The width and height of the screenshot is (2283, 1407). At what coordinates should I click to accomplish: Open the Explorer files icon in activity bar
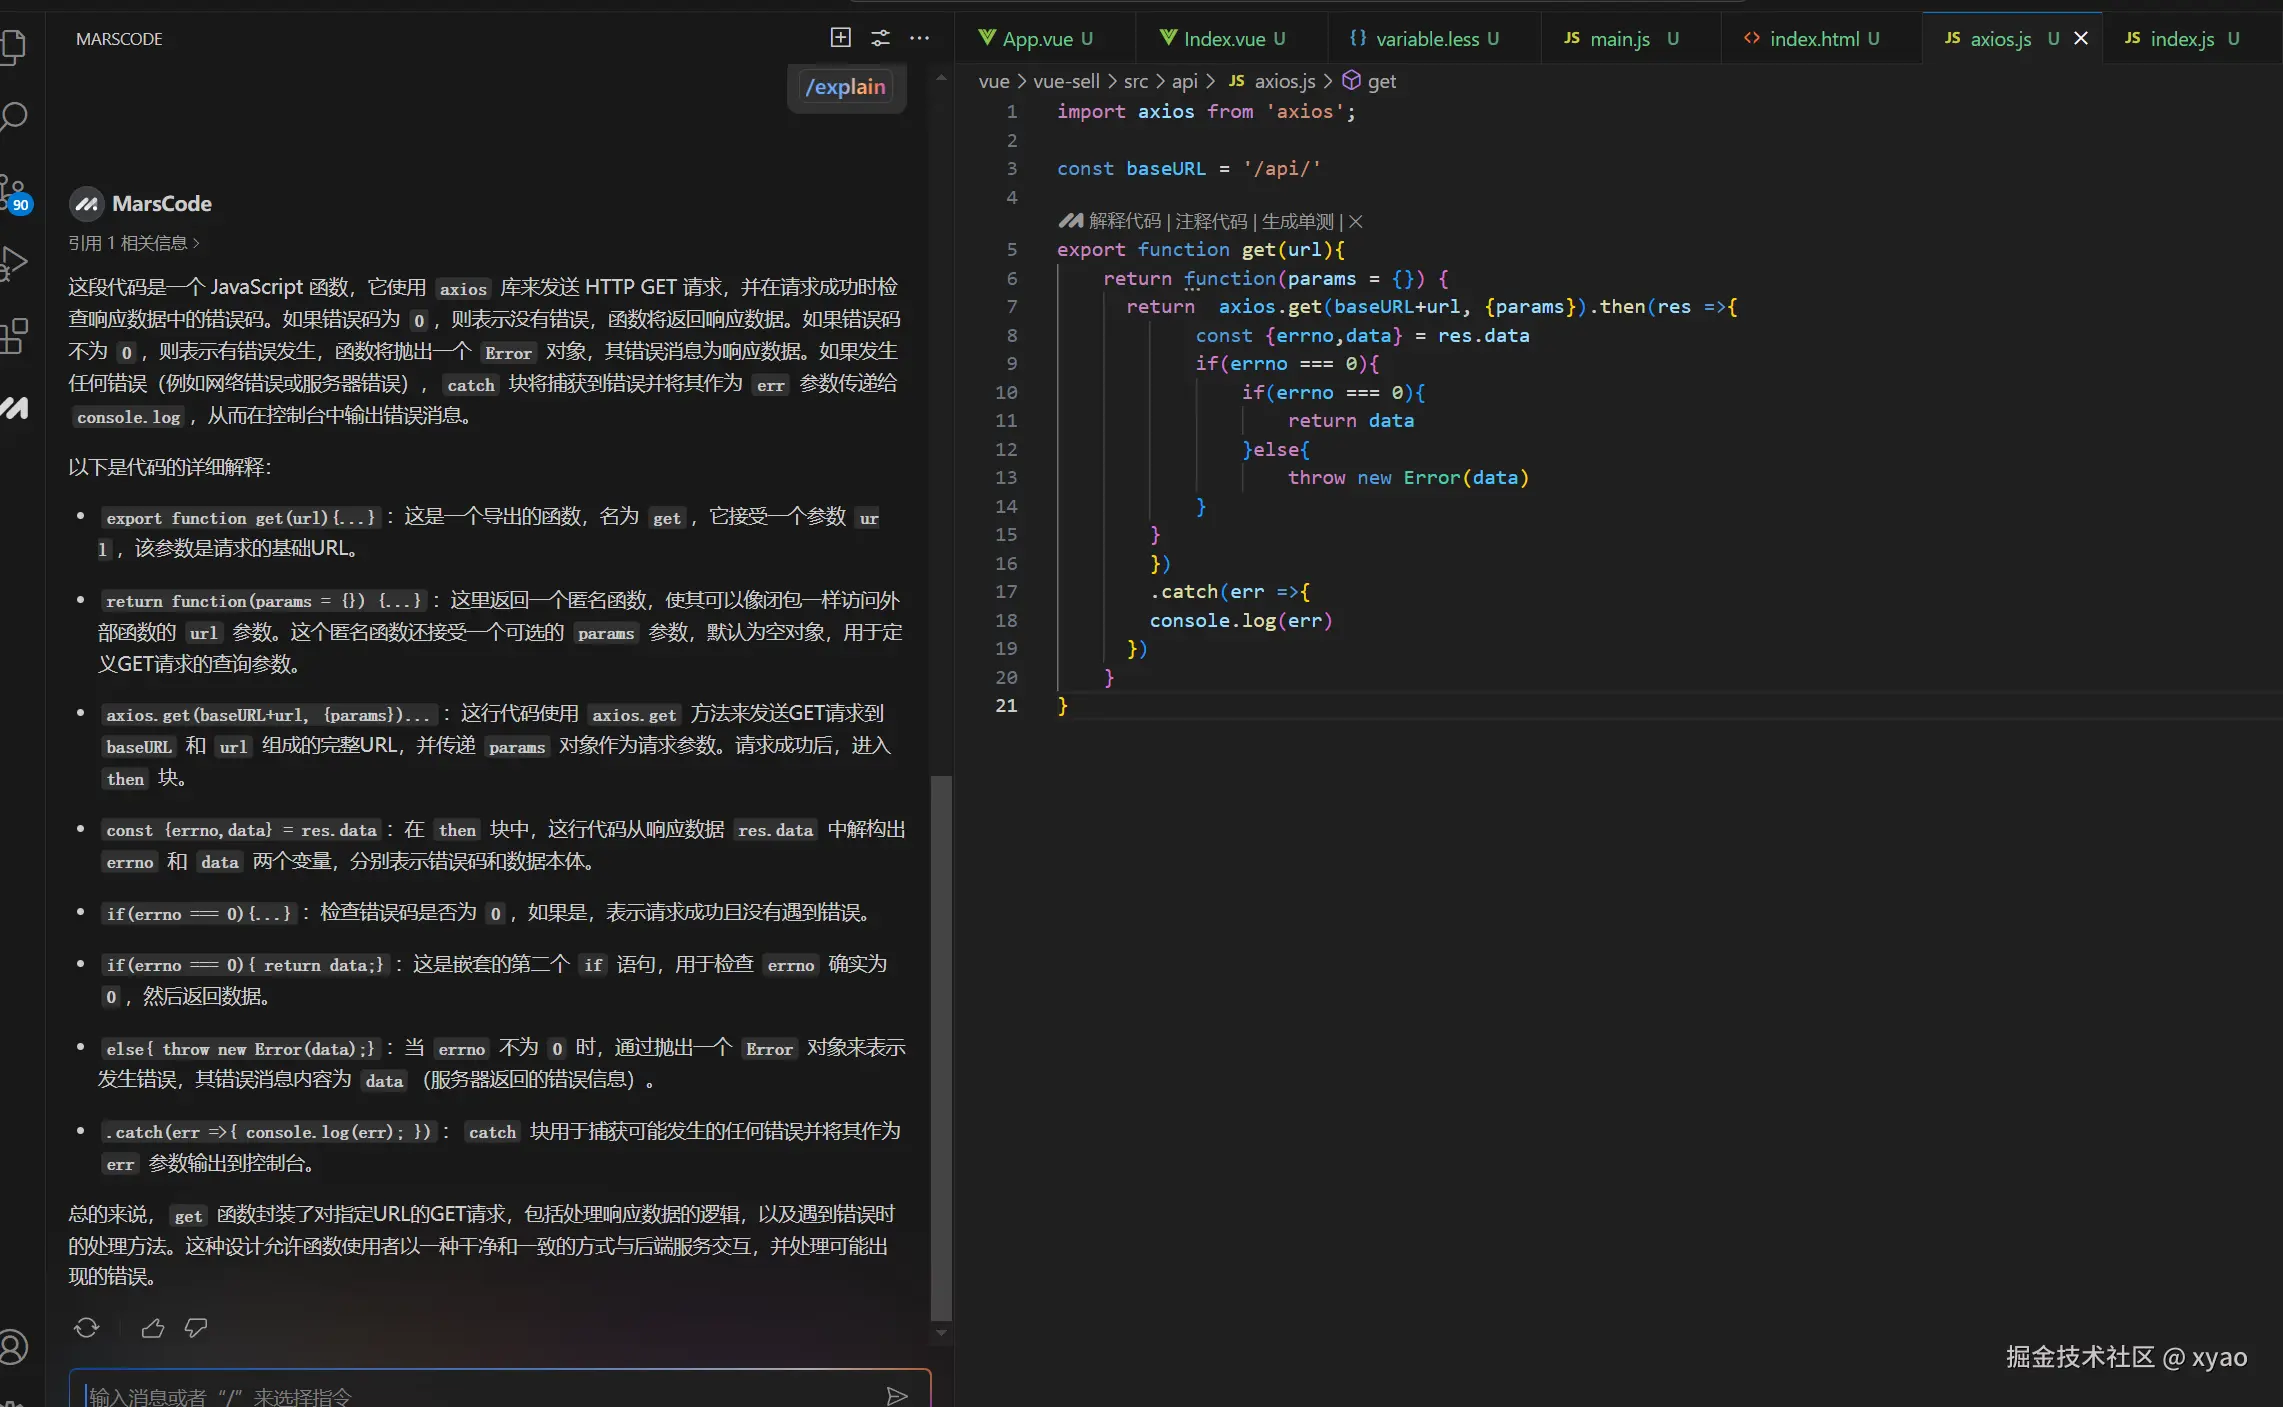coord(14,46)
